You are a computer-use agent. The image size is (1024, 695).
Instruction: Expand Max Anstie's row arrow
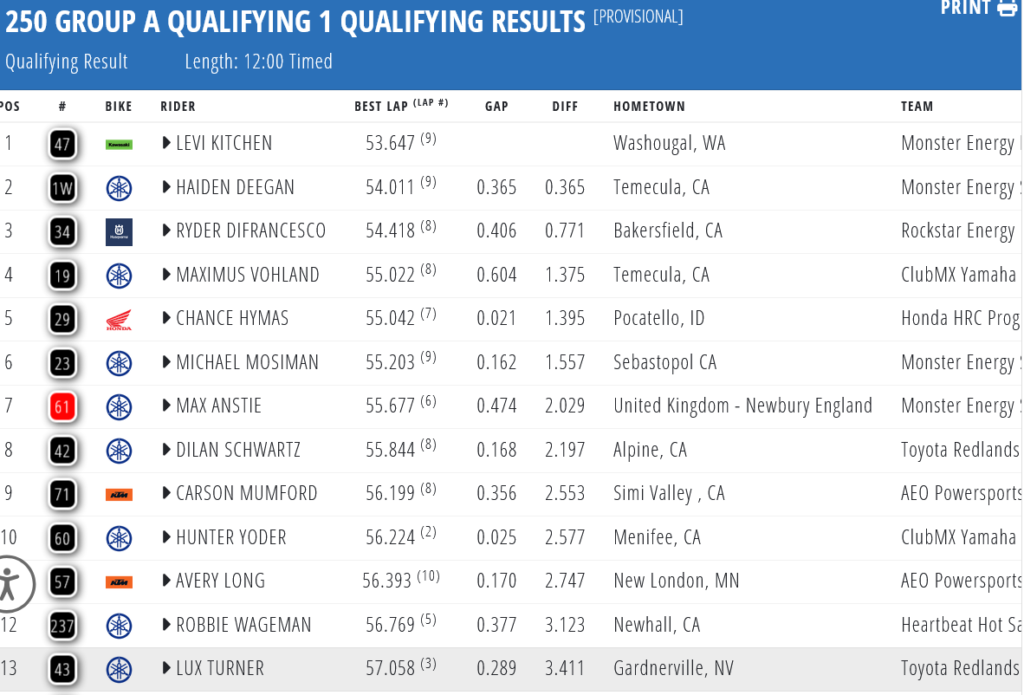167,406
